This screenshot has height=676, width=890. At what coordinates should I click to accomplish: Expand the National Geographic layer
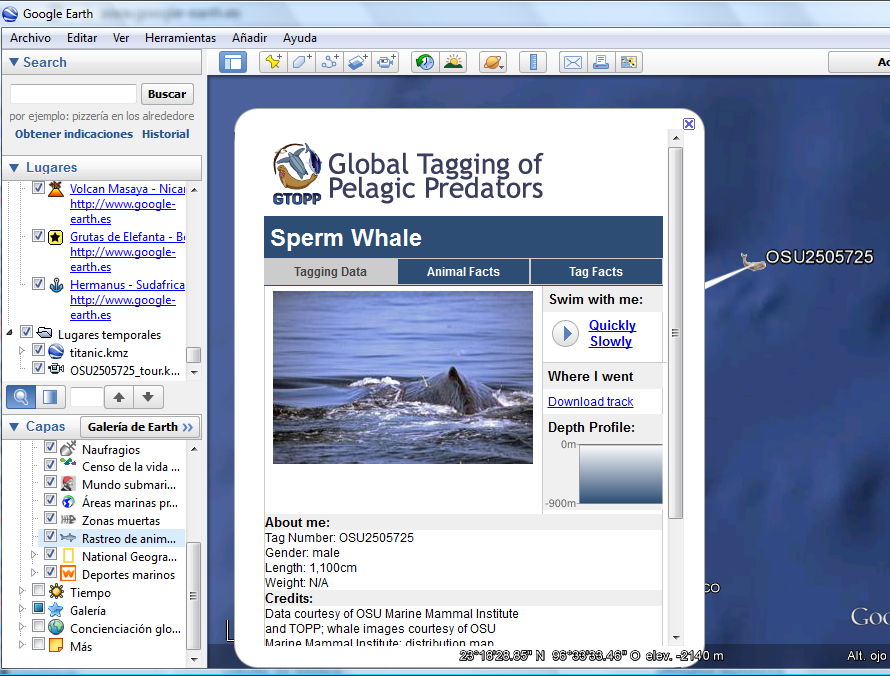[x=33, y=554]
